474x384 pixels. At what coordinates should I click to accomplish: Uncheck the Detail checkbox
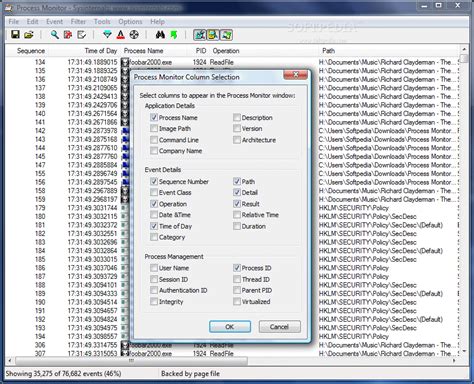[x=237, y=192]
